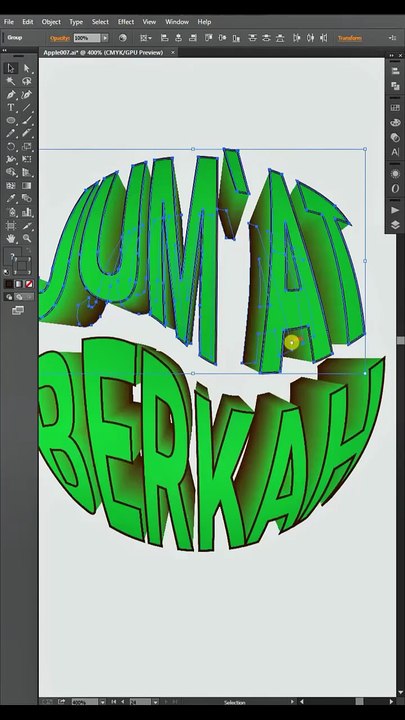Viewport: 405px width, 720px height.
Task: Select the Free Transform tool
Action: coord(27,159)
